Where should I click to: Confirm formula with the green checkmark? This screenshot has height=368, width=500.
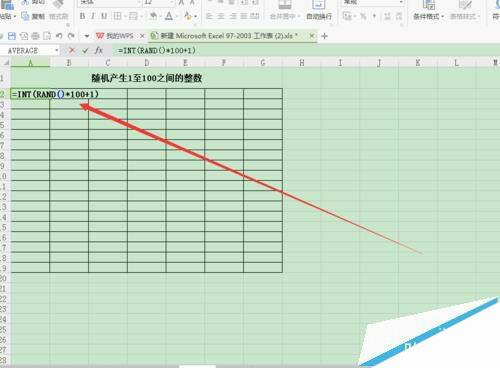pos(85,50)
